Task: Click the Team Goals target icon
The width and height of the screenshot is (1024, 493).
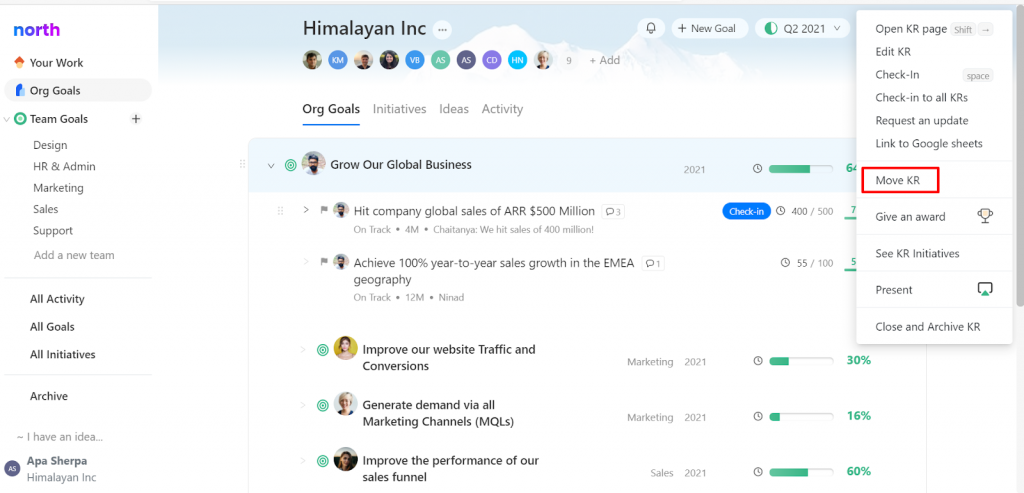Action: tap(20, 119)
